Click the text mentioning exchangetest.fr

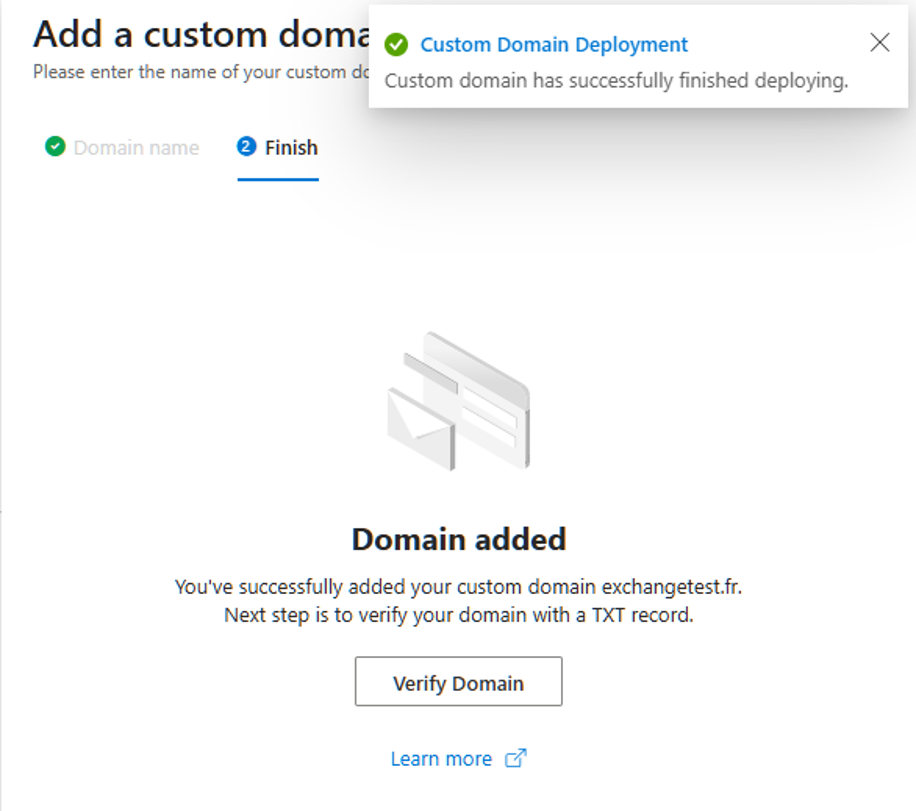pyautogui.click(x=459, y=586)
